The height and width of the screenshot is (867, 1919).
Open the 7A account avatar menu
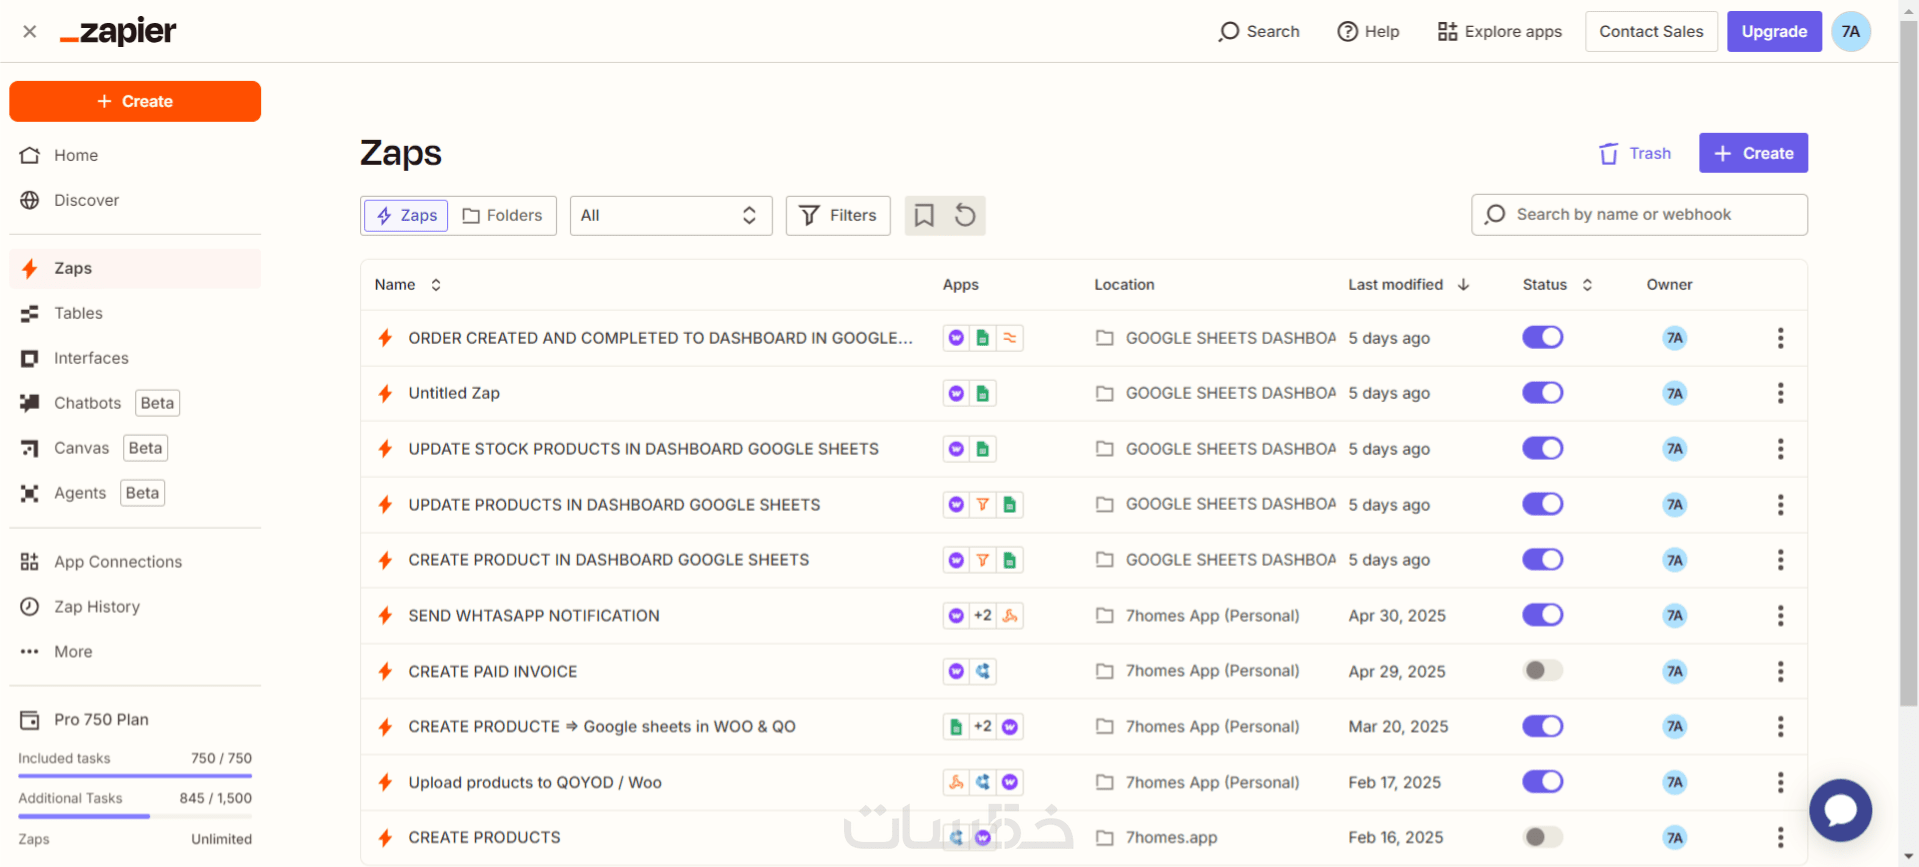tap(1851, 32)
